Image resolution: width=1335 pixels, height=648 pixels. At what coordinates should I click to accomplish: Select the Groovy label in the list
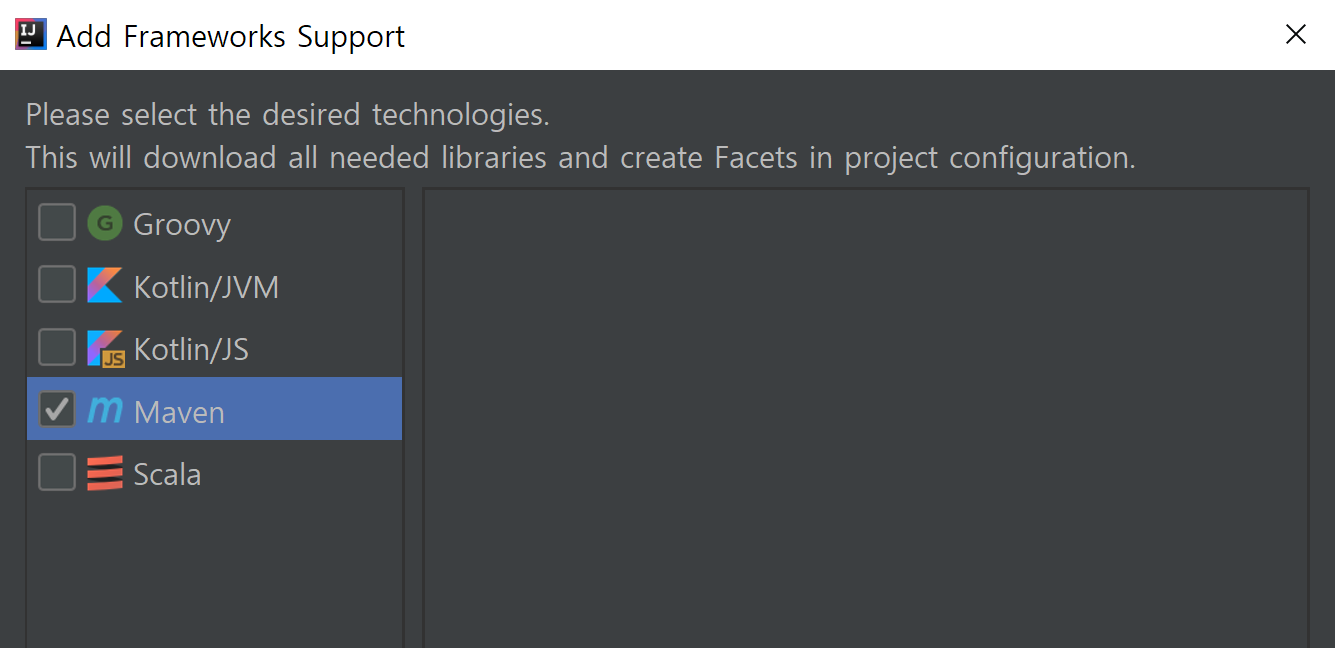182,225
